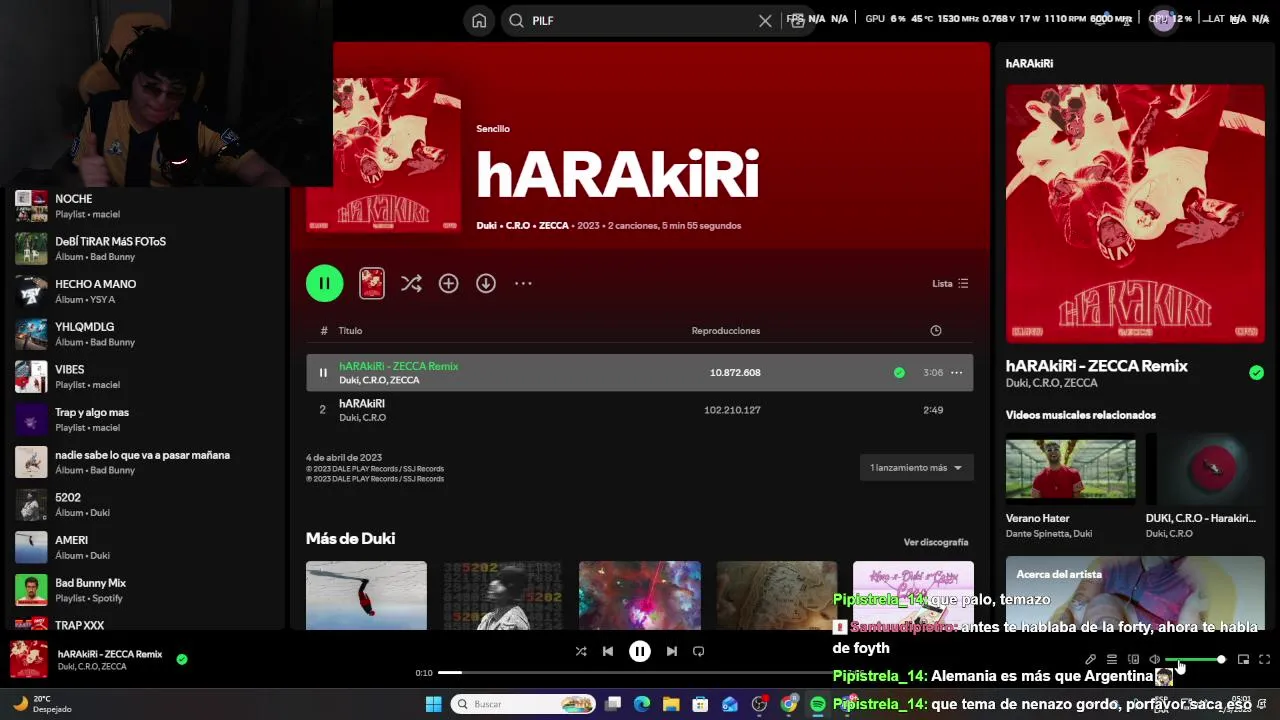
Task: Mute audio with the speaker icon
Action: pyautogui.click(x=1154, y=660)
